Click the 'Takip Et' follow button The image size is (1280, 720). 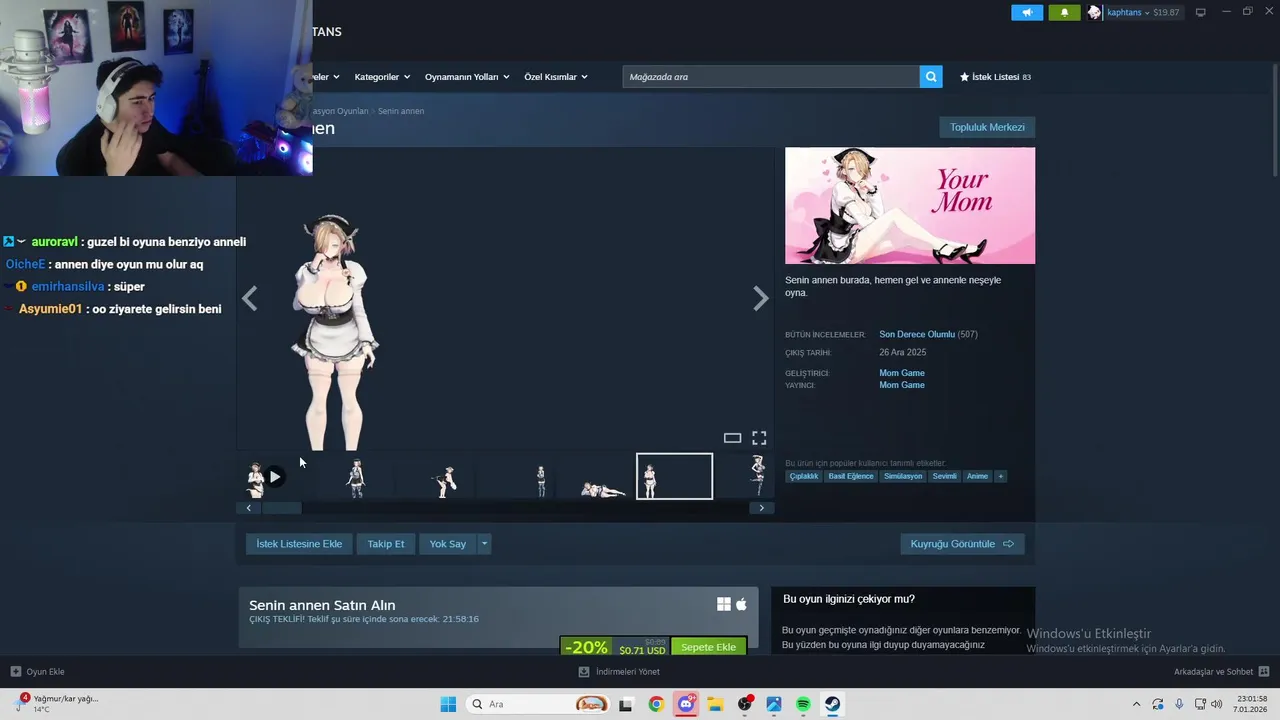386,544
